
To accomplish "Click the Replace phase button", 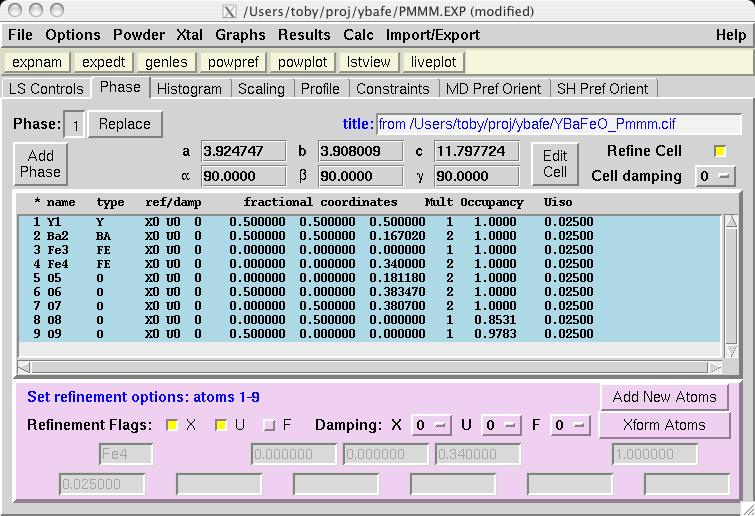I will (125, 124).
